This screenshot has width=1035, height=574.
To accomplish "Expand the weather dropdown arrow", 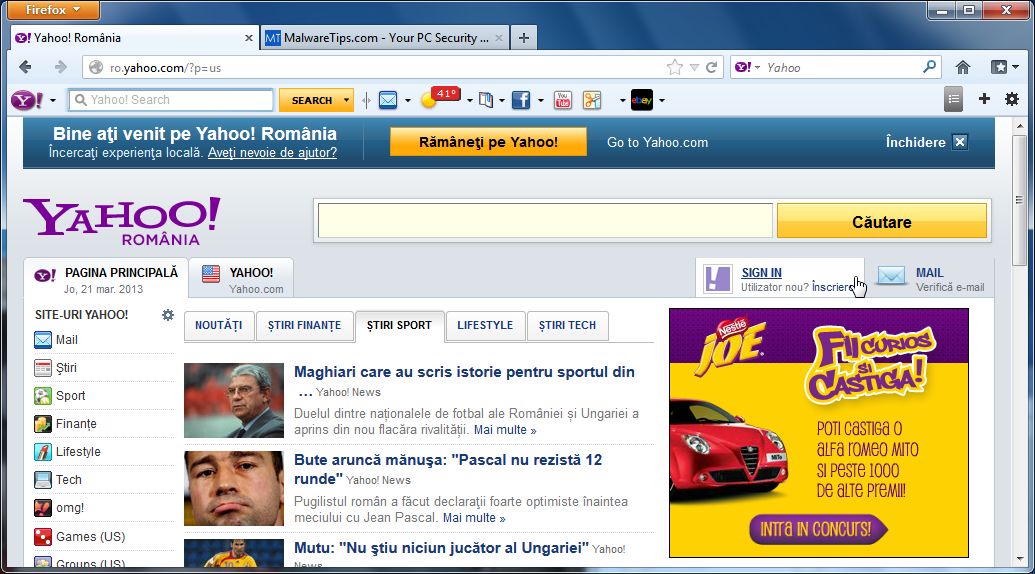I will 469,101.
